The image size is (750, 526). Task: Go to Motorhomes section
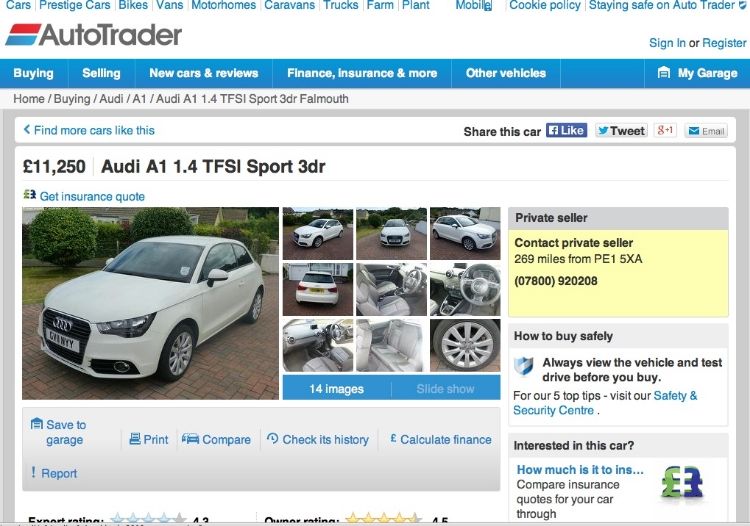224,5
